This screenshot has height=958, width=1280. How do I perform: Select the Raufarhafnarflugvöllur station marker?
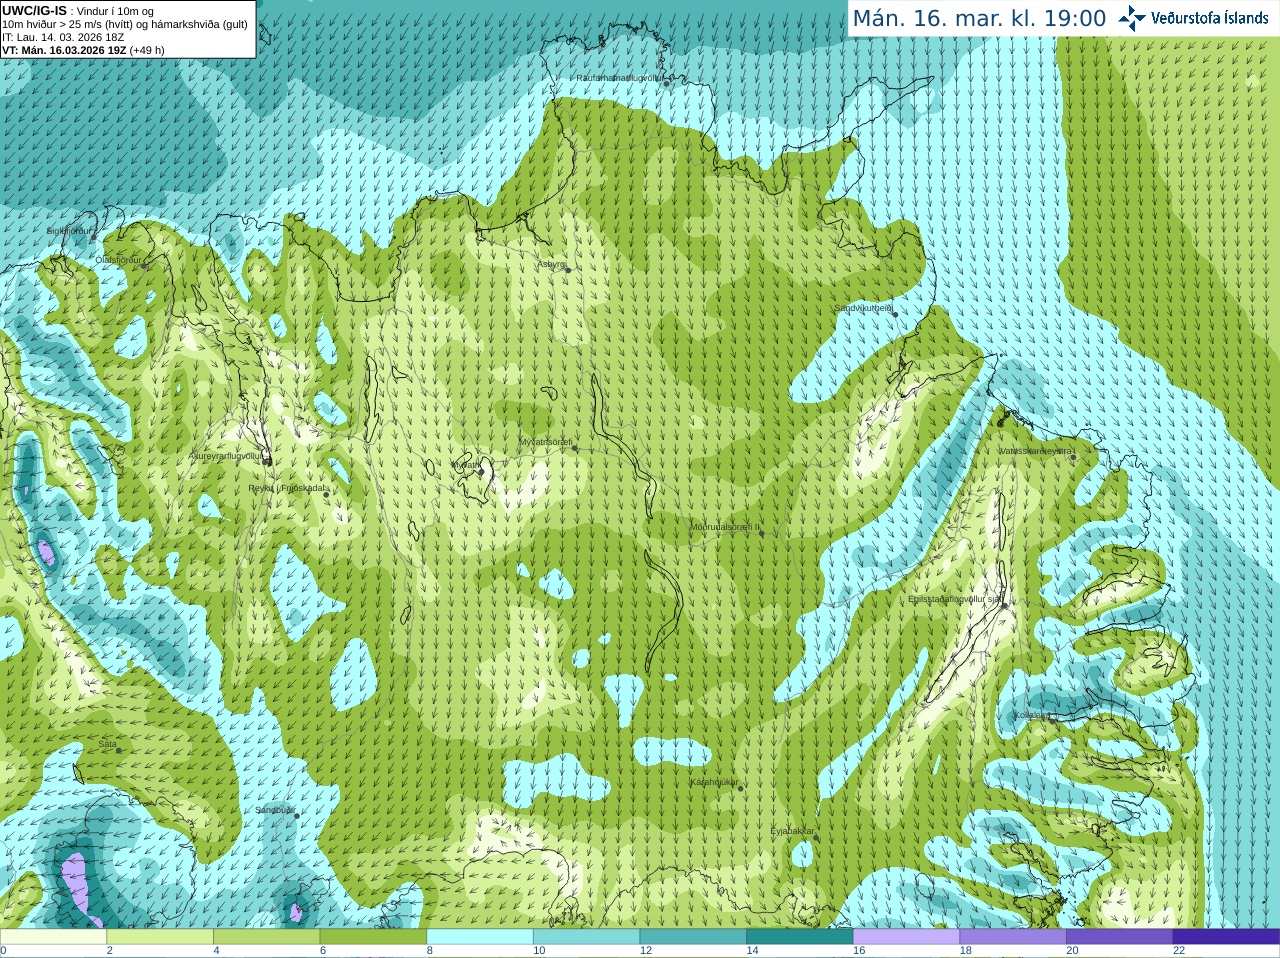point(666,83)
